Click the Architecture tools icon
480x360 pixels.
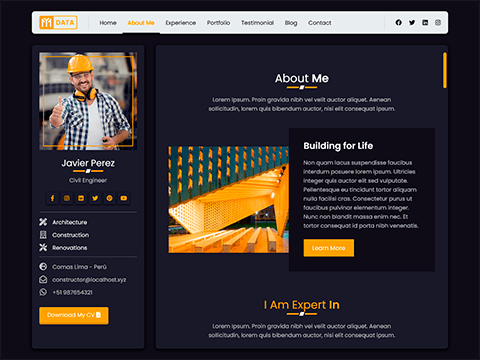43,222
